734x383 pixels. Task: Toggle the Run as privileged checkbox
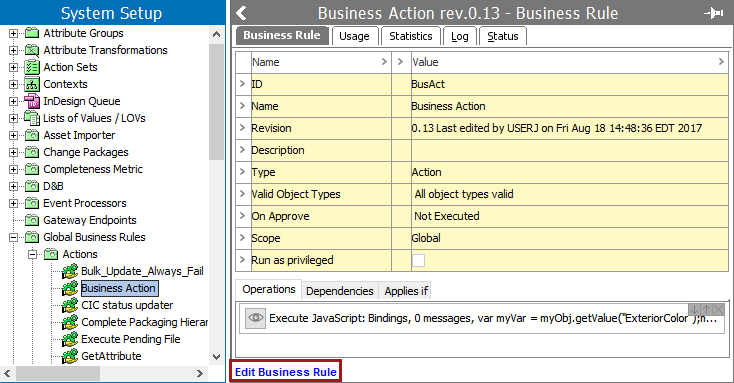[x=418, y=260]
